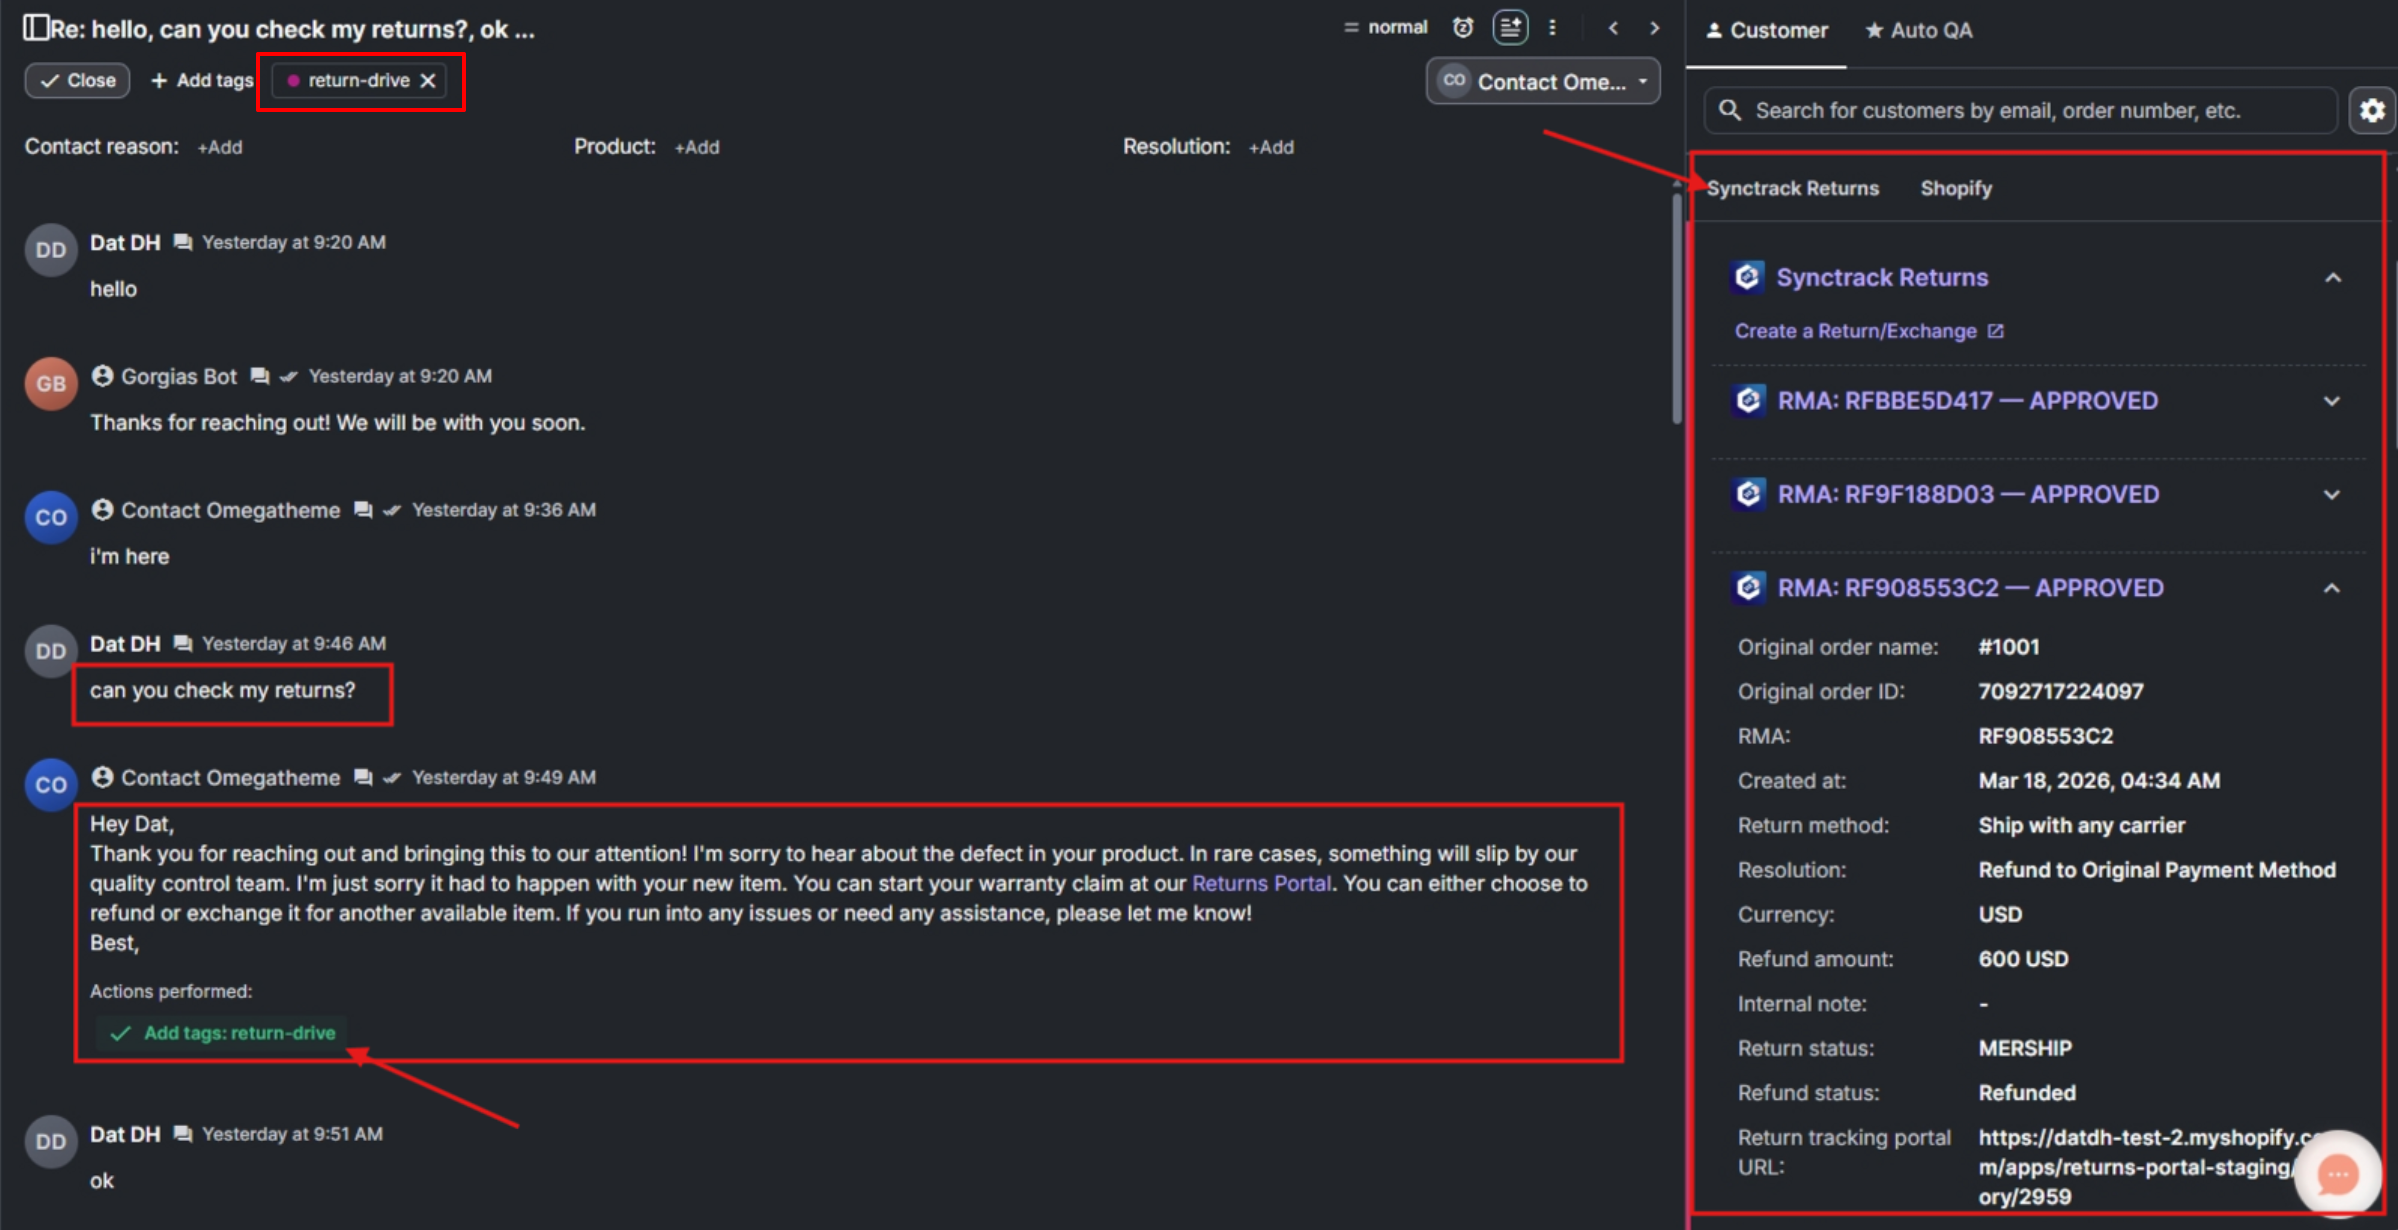Click the conversation scrollbar
The height and width of the screenshot is (1230, 2398).
pos(1677,310)
